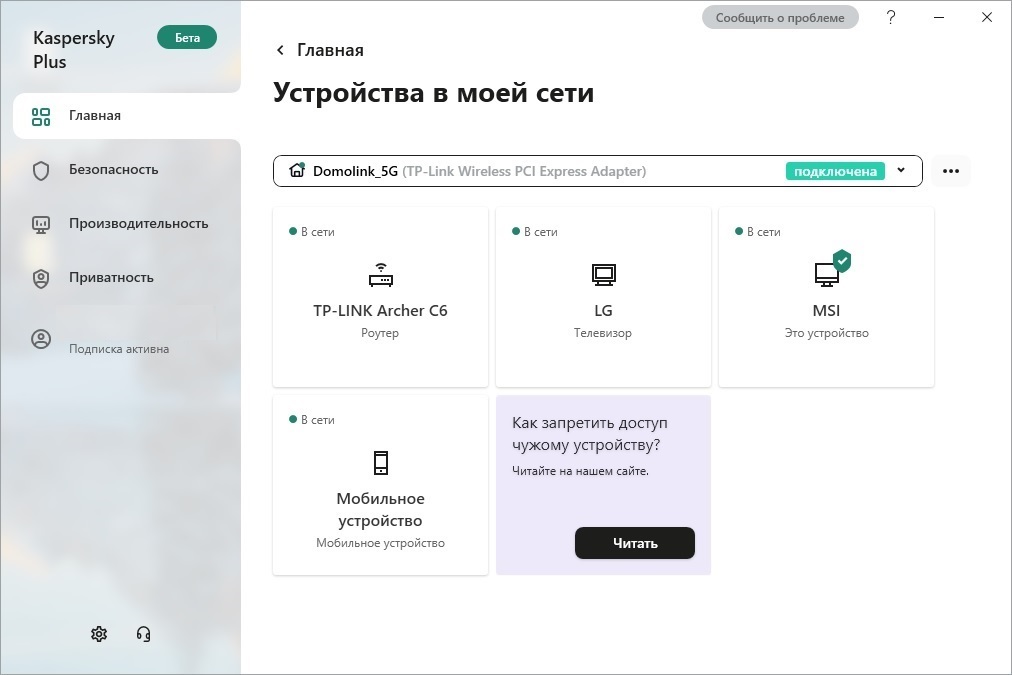This screenshot has height=675, width=1012.
Task: Open the three-dots more options menu
Action: [951, 171]
